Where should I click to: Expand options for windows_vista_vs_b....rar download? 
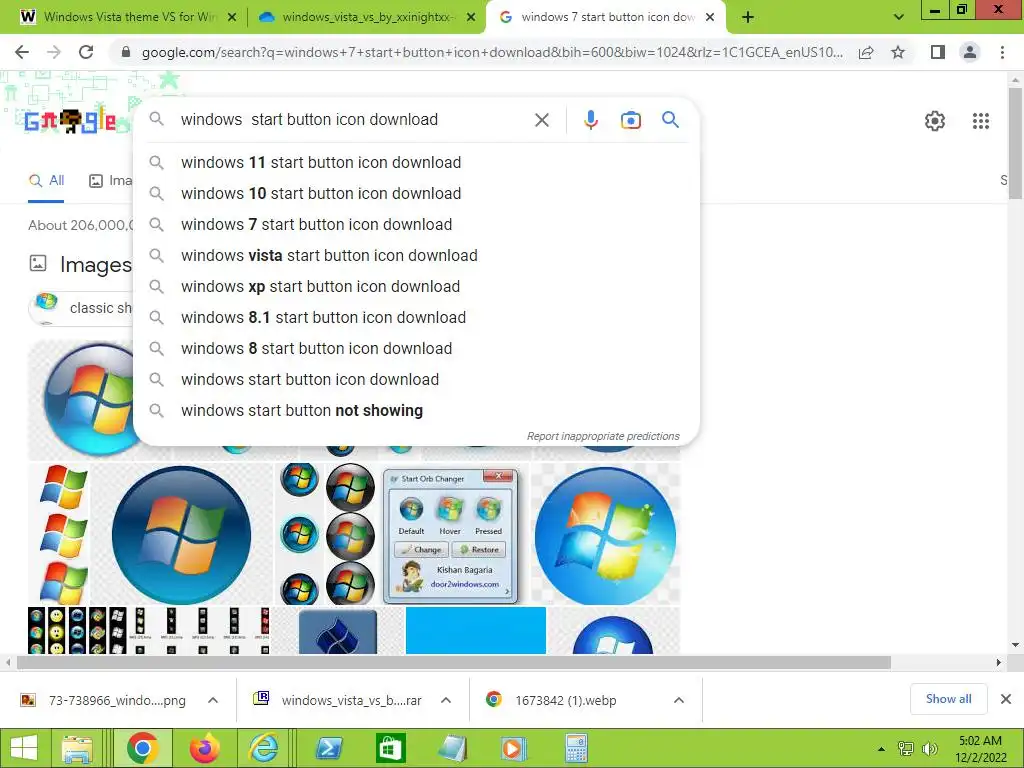tap(446, 700)
